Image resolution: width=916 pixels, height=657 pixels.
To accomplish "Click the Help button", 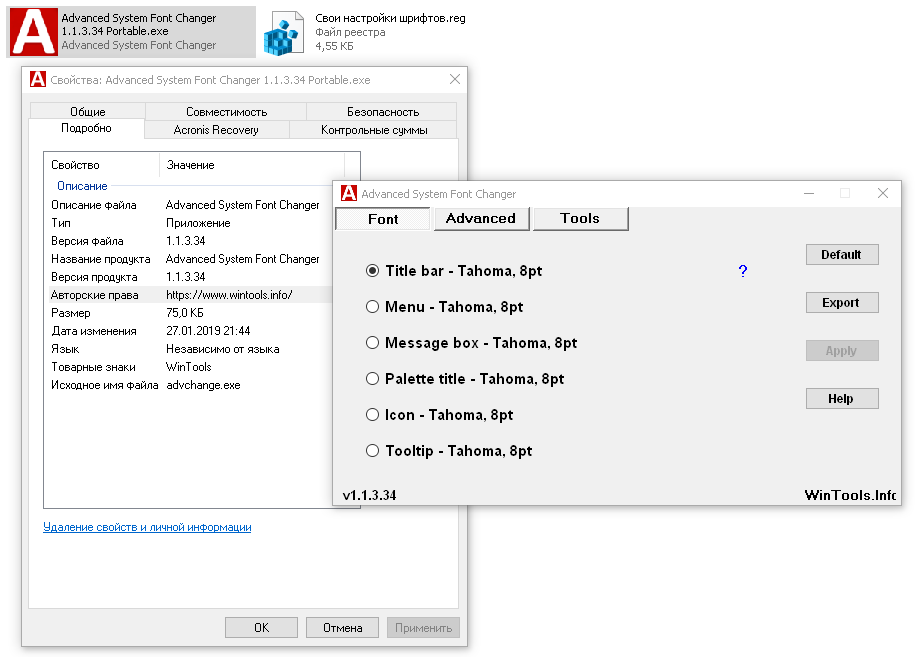I will tap(842, 399).
